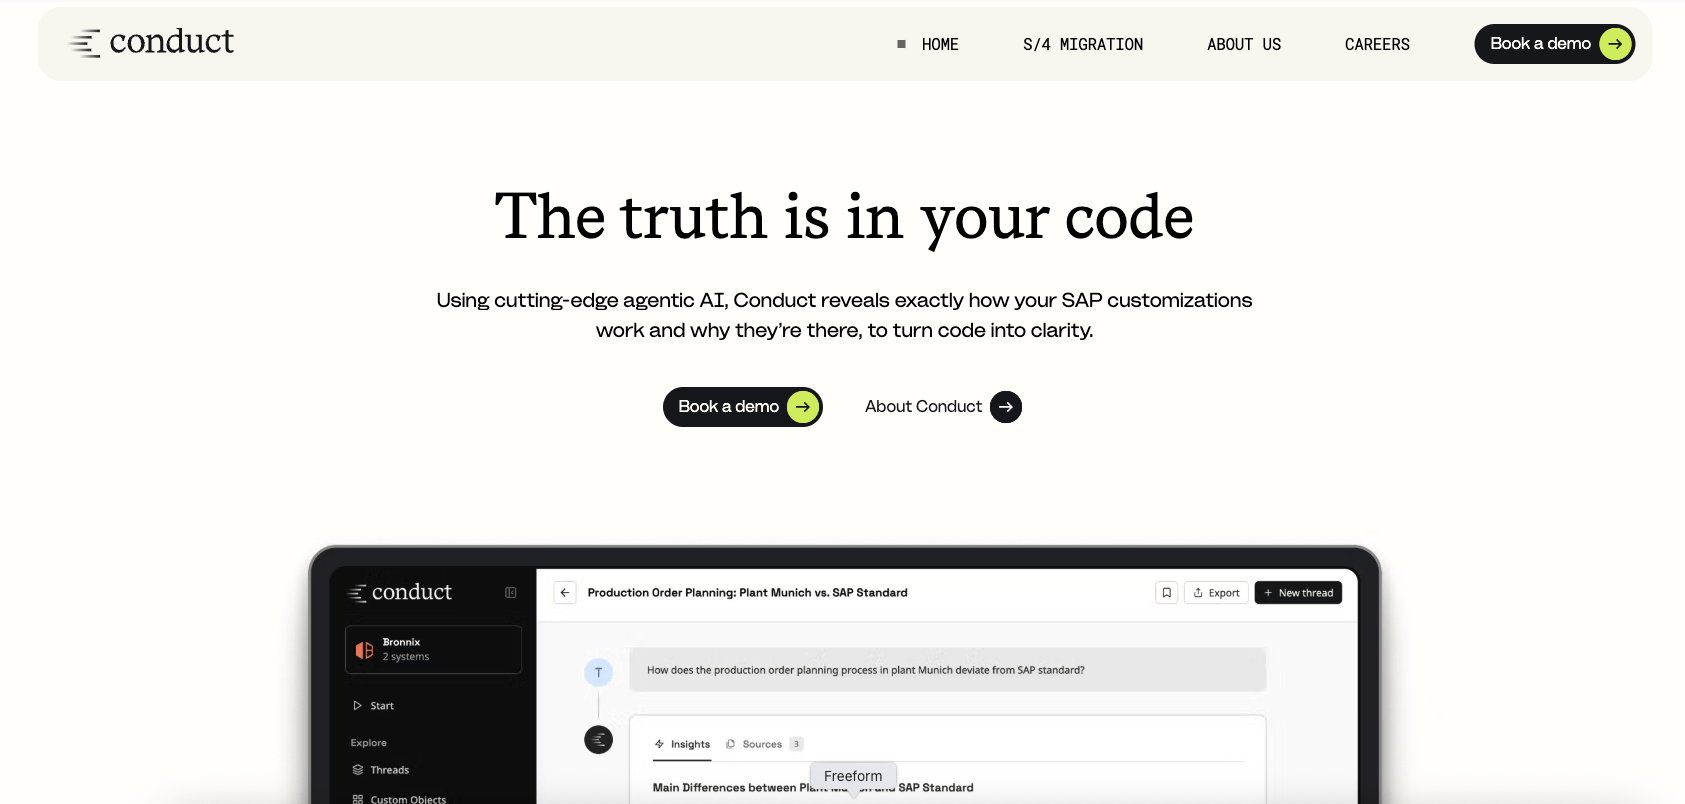Click the bookmark icon in the thread header
The height and width of the screenshot is (804, 1685).
click(1166, 593)
